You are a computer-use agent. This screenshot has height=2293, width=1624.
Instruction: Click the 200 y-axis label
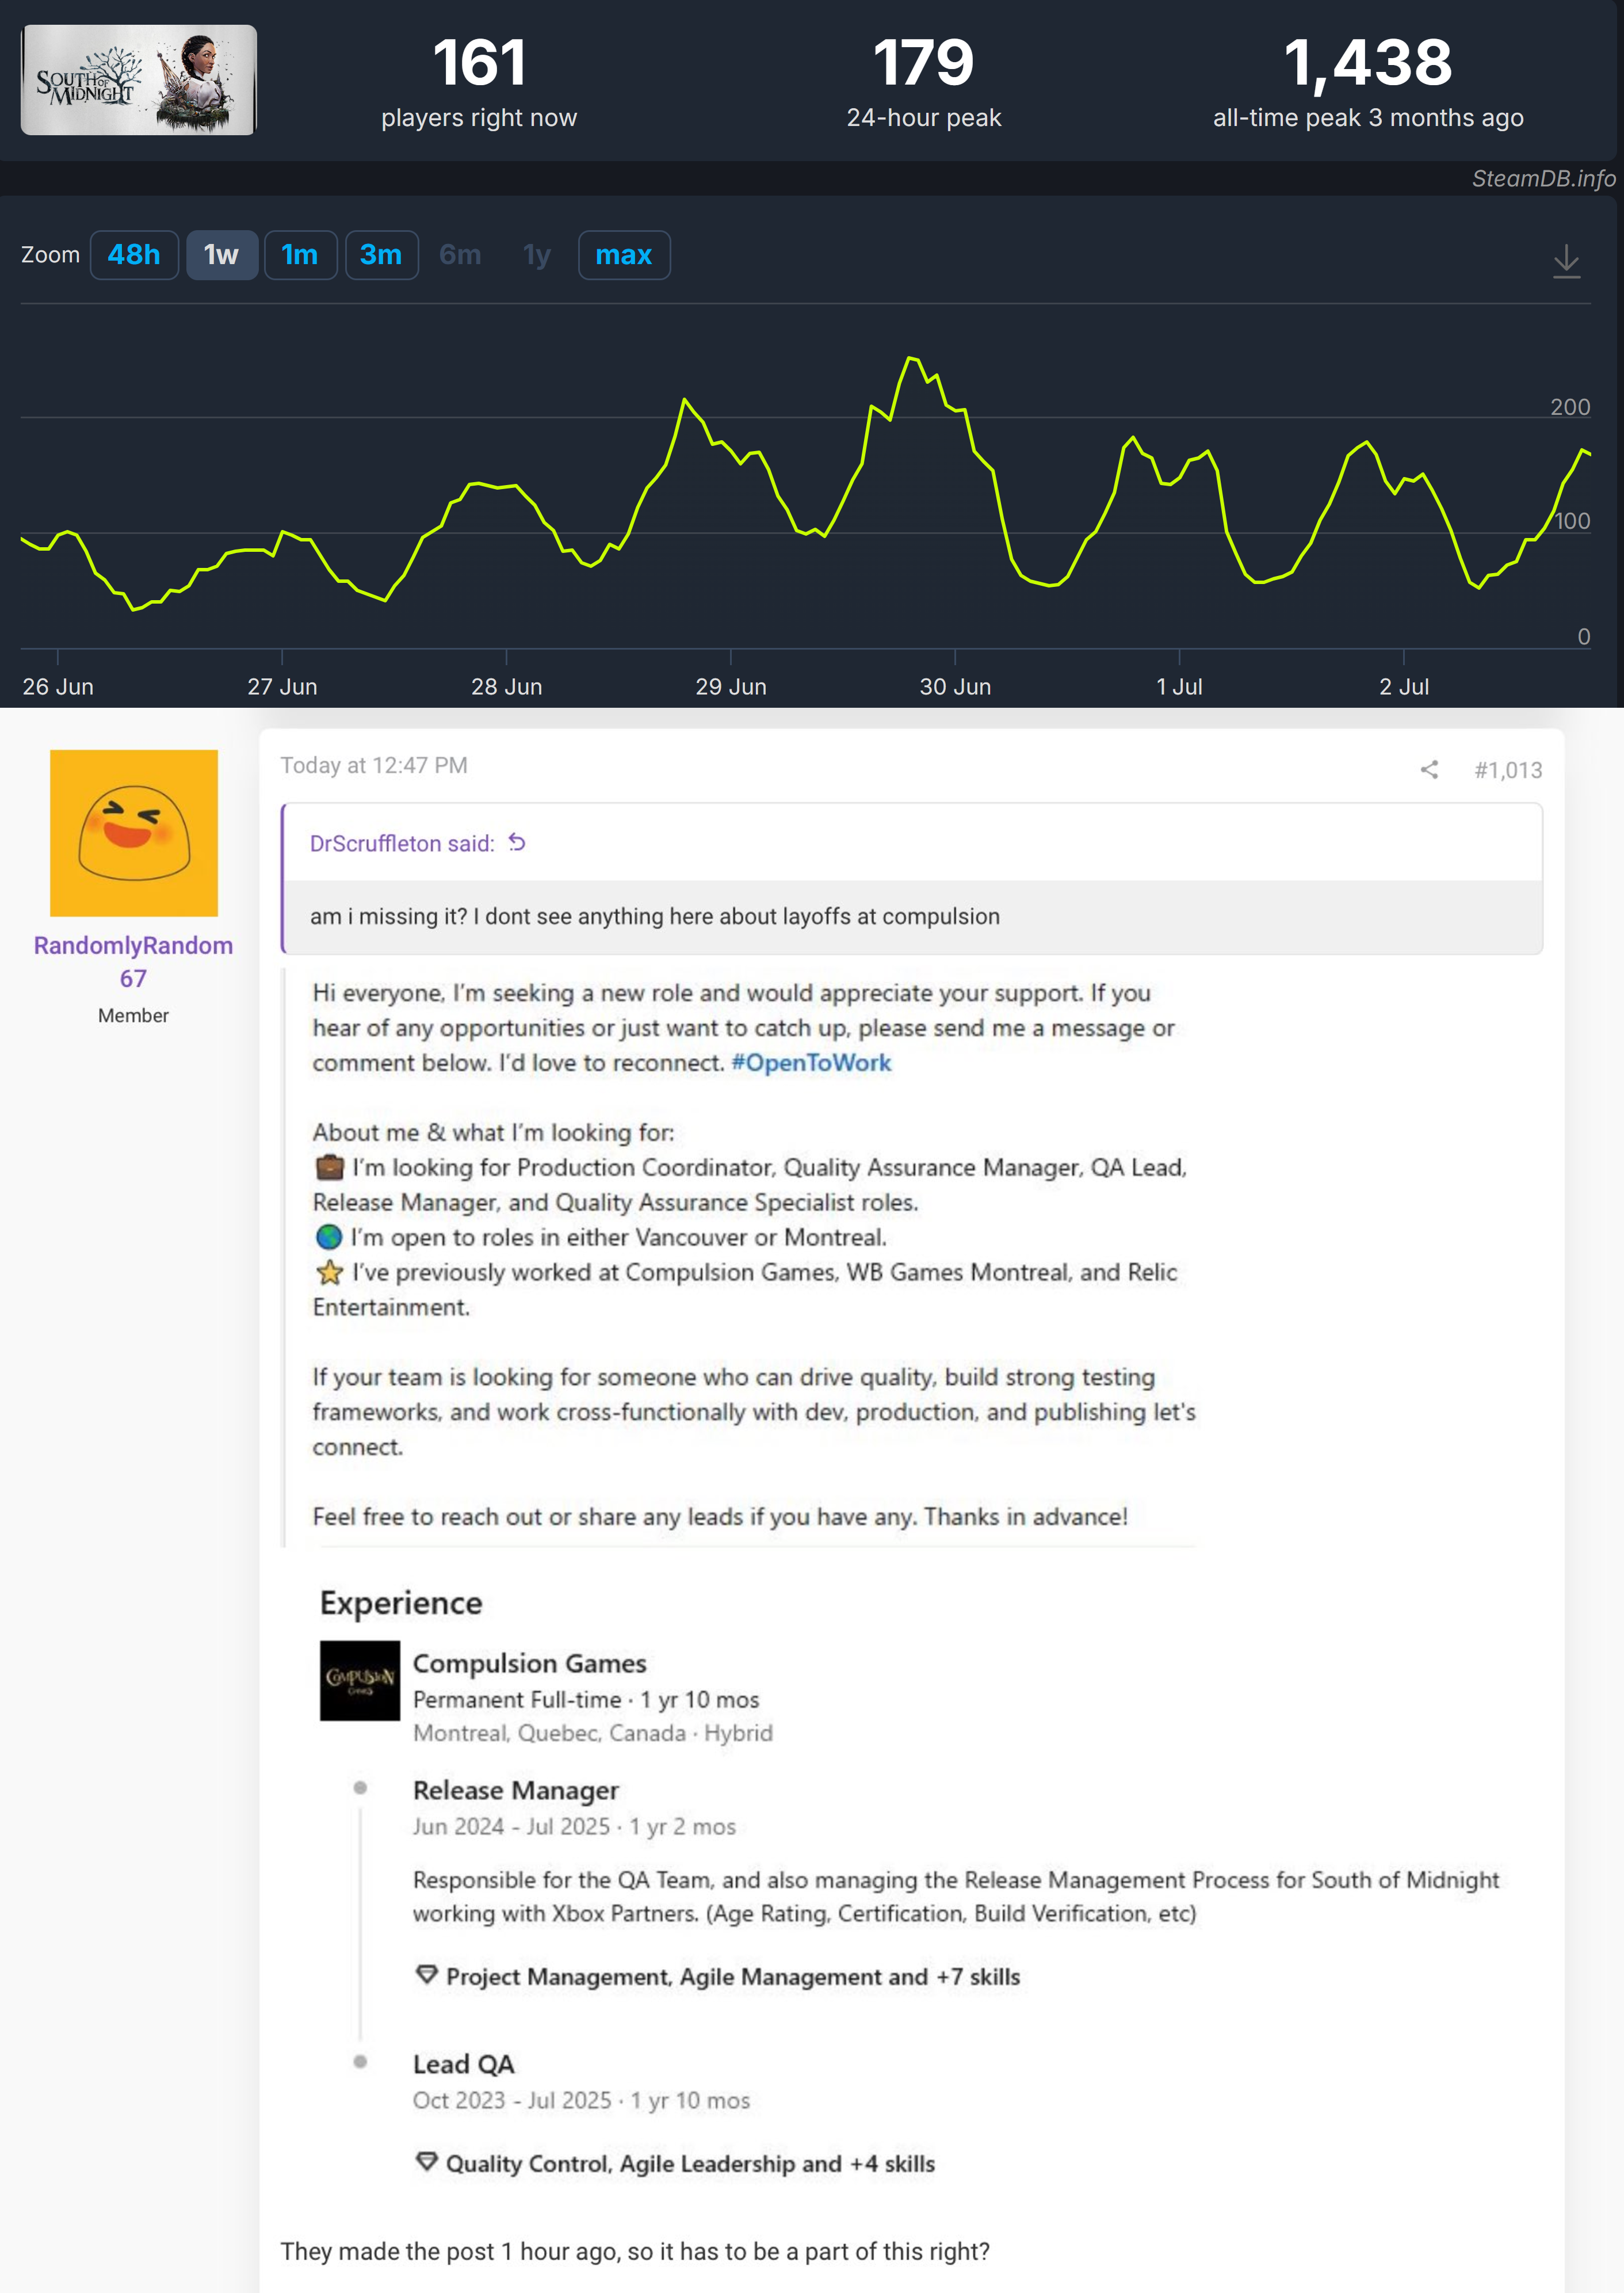(x=1570, y=407)
